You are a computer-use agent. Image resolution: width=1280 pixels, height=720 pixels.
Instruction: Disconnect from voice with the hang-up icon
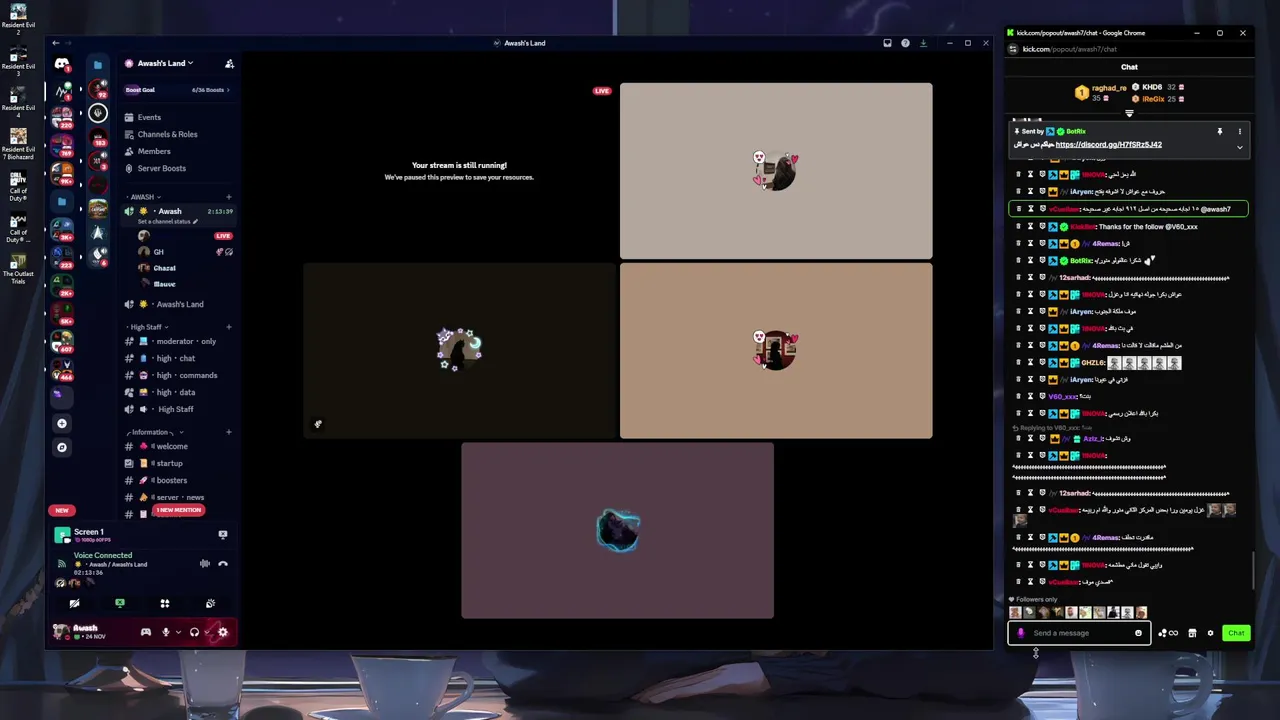click(223, 563)
